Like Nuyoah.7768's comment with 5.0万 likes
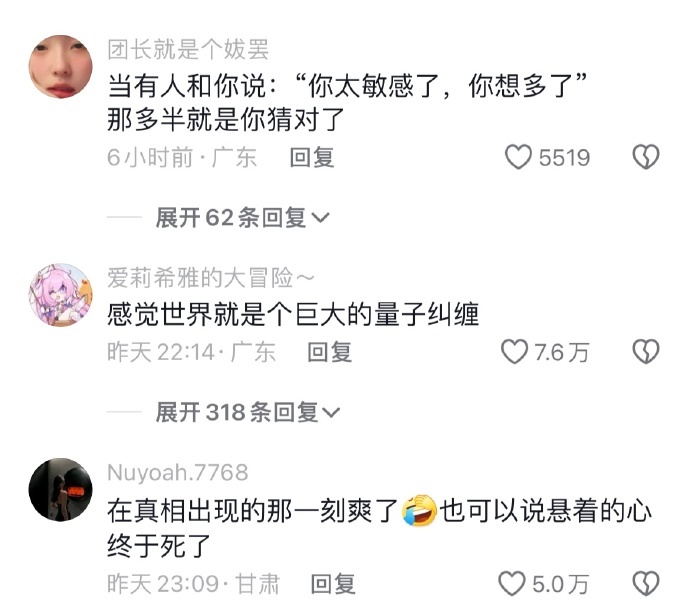 point(512,584)
